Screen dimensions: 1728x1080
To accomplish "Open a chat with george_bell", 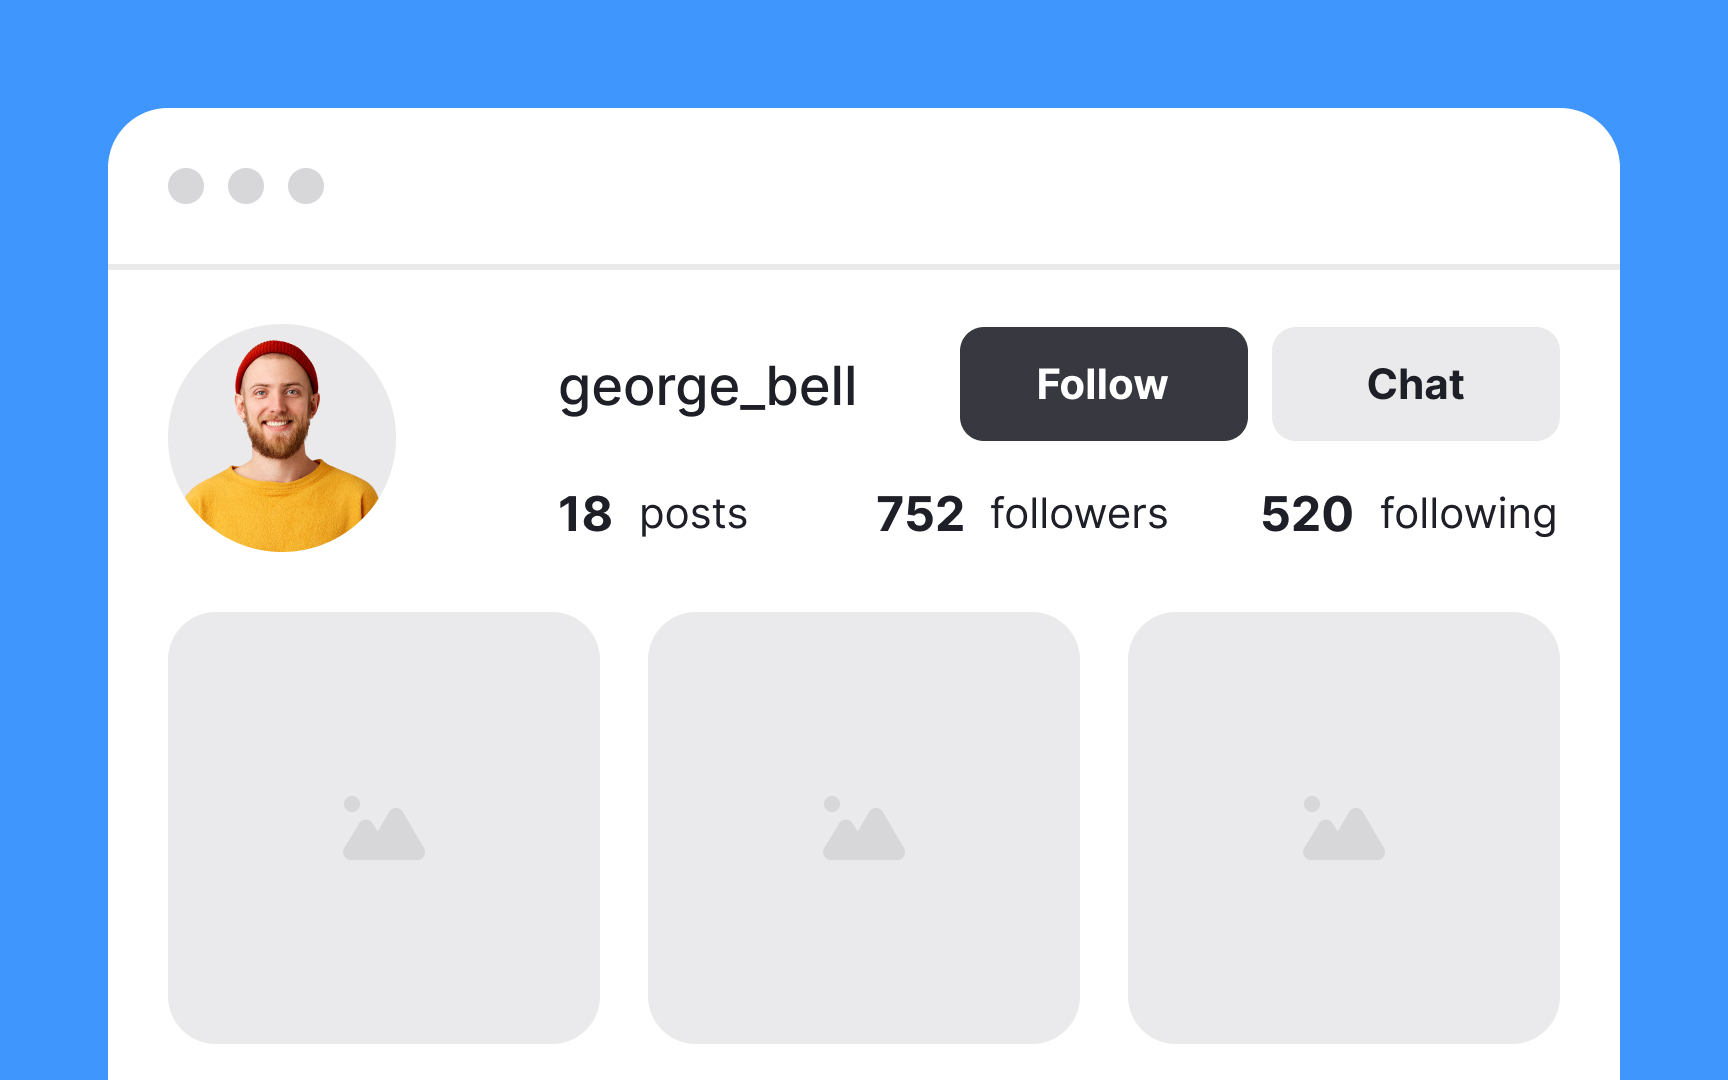I will (1415, 384).
